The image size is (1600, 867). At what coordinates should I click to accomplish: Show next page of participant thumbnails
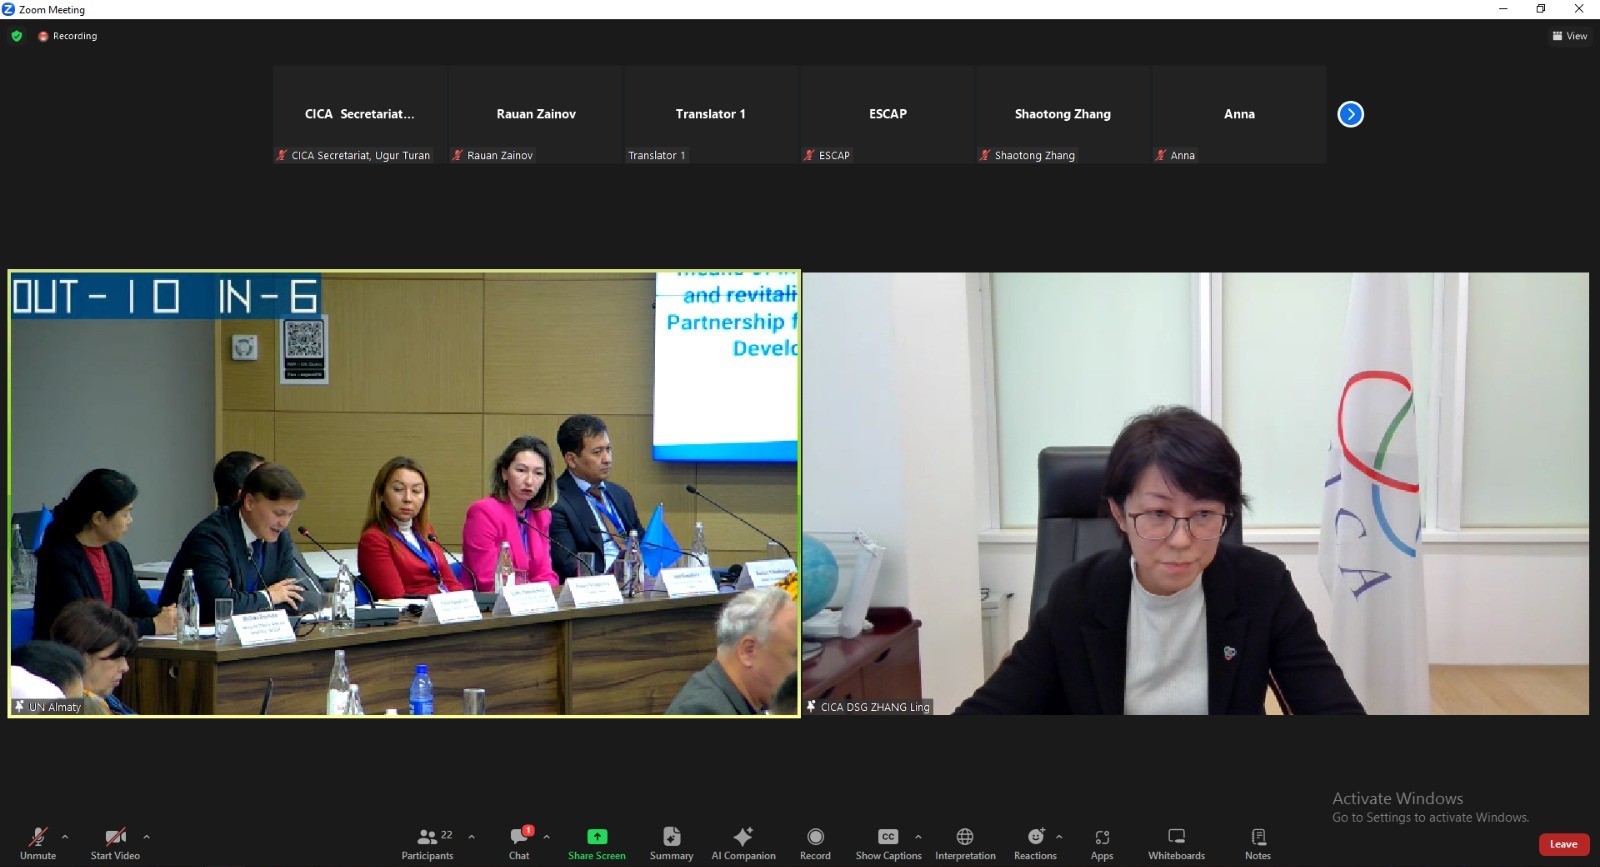point(1350,114)
